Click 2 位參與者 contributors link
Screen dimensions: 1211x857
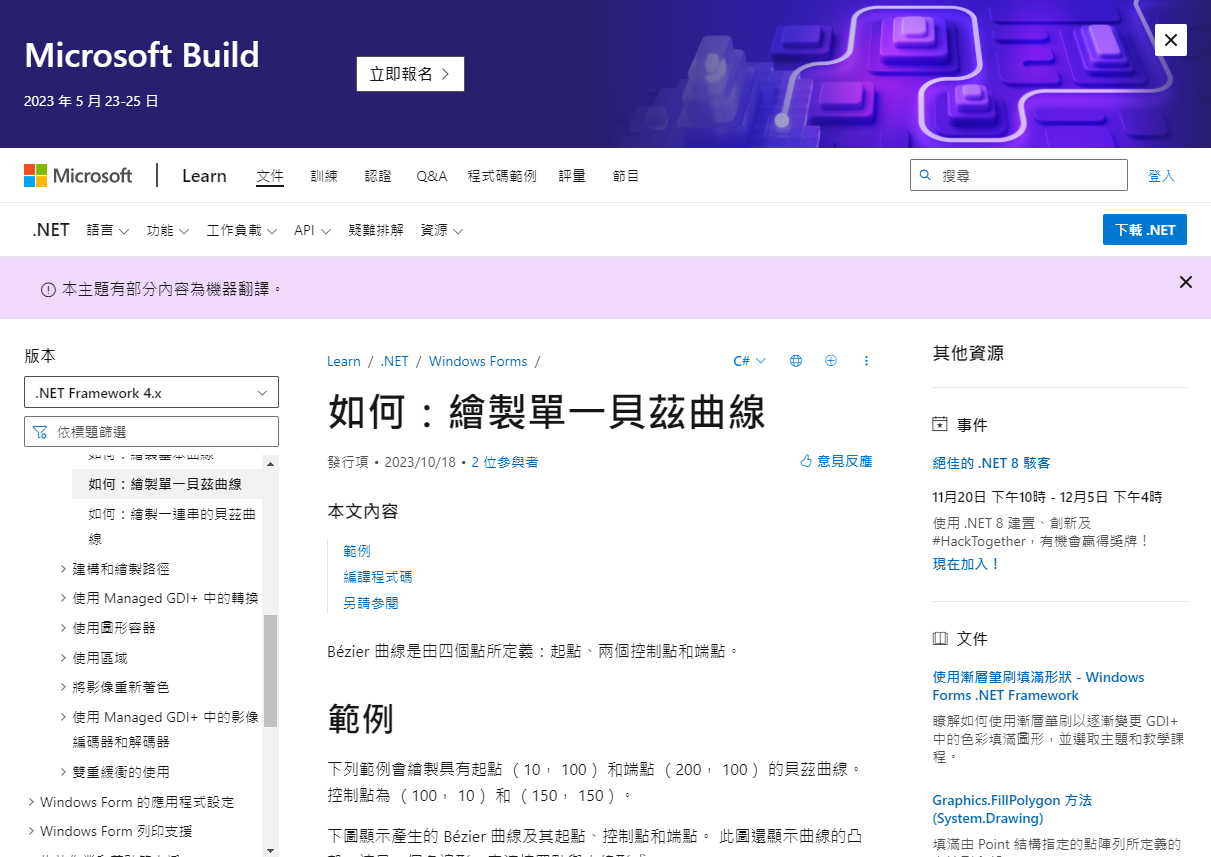tap(505, 462)
